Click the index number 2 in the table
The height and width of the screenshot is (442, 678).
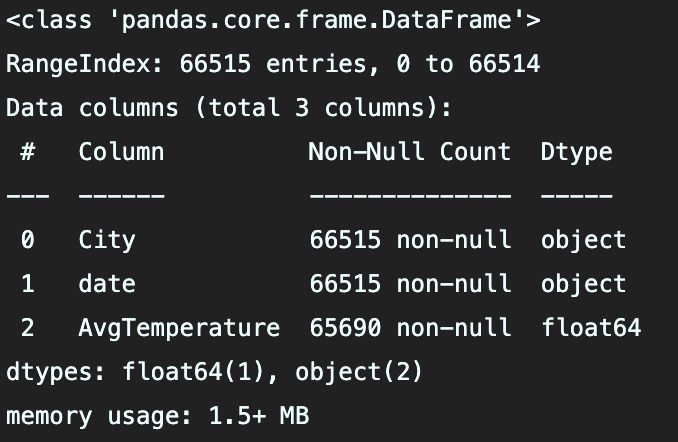pos(28,328)
